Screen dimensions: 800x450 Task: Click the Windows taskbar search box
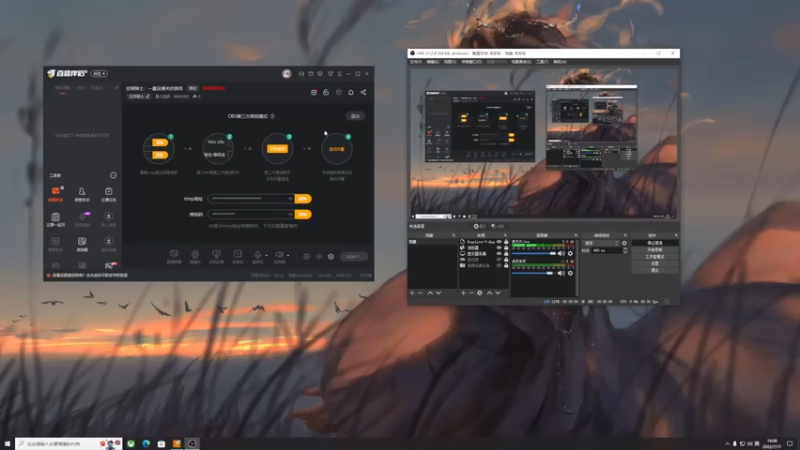[x=68, y=444]
